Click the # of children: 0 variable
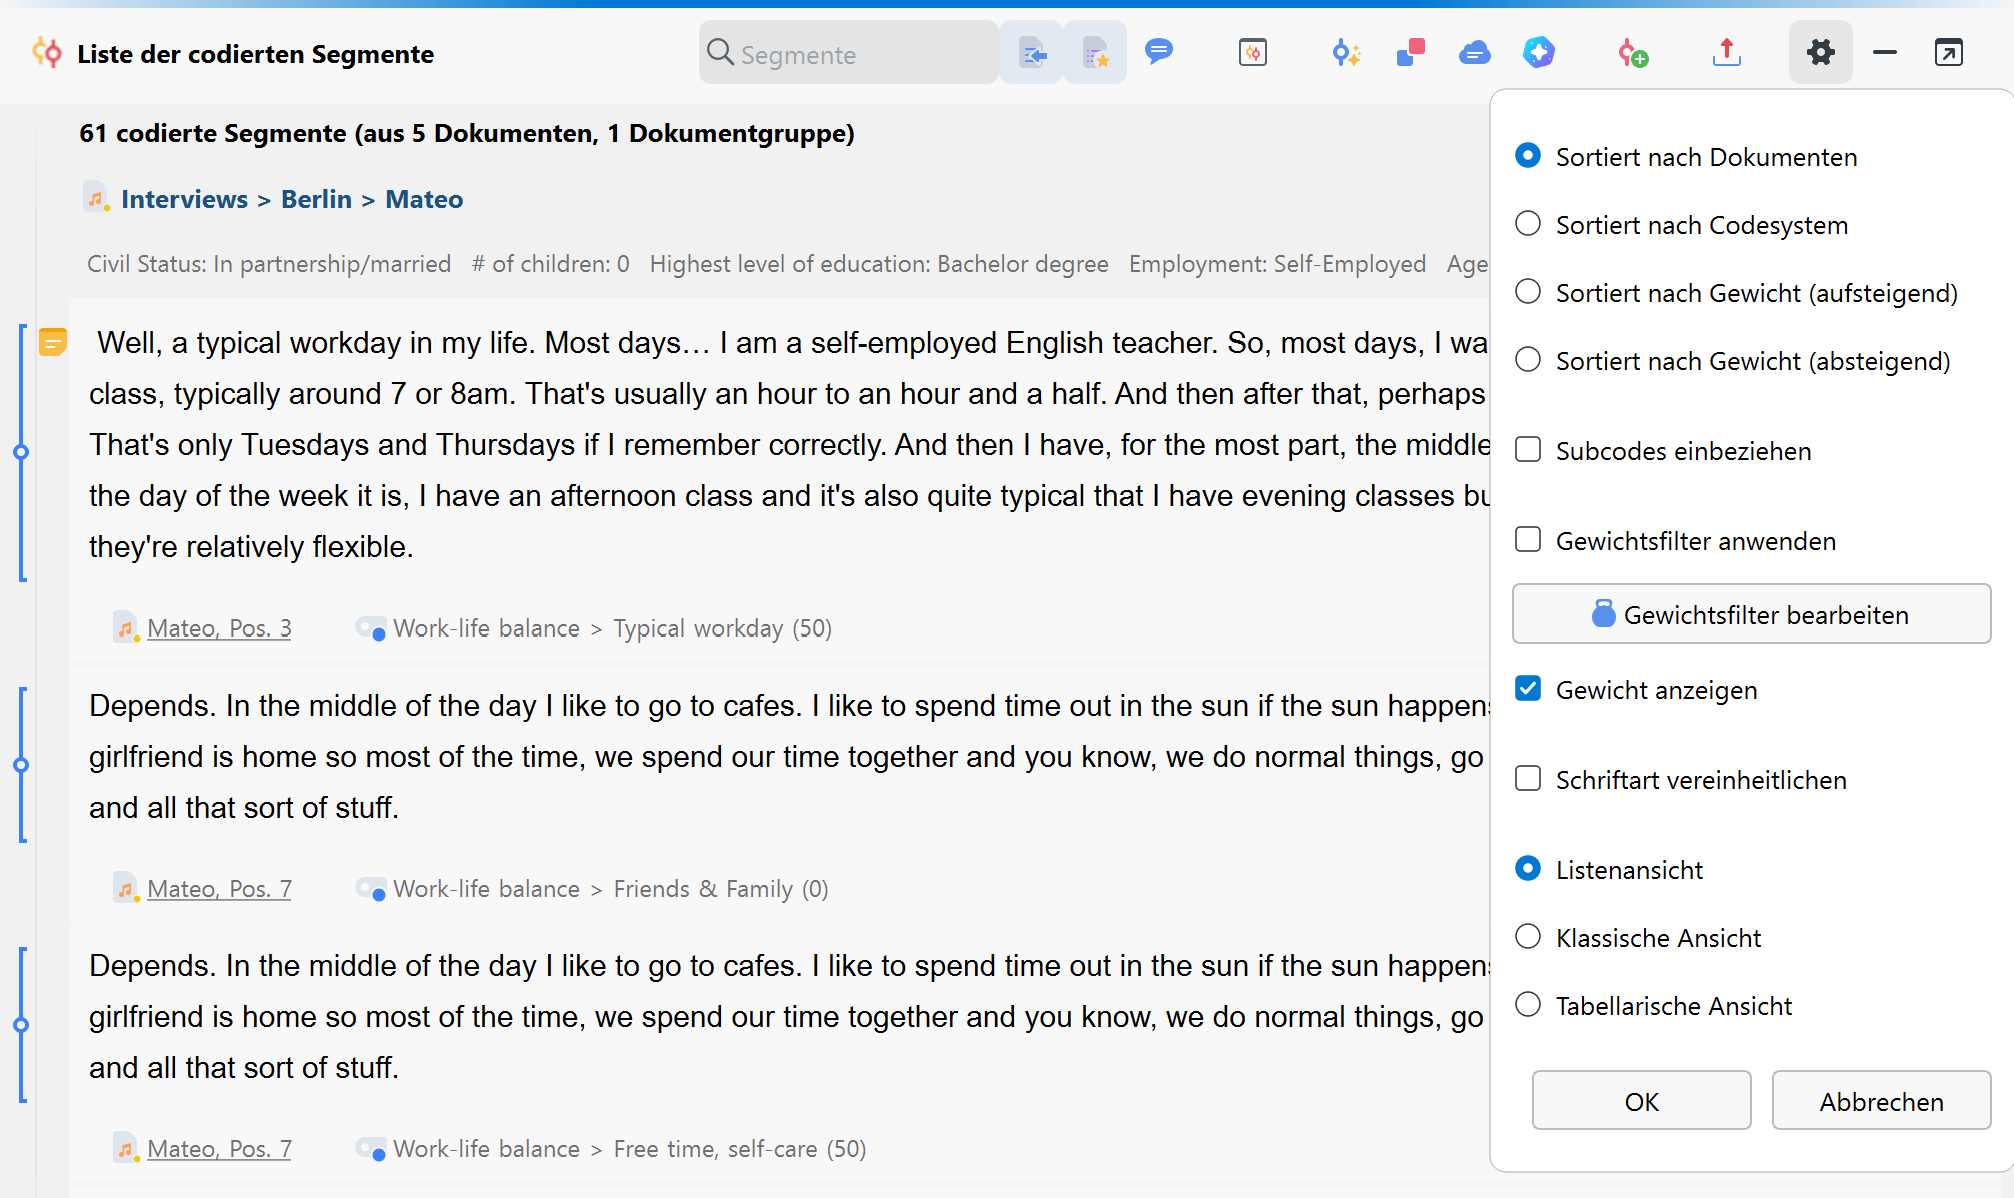This screenshot has width=2014, height=1198. [x=551, y=264]
